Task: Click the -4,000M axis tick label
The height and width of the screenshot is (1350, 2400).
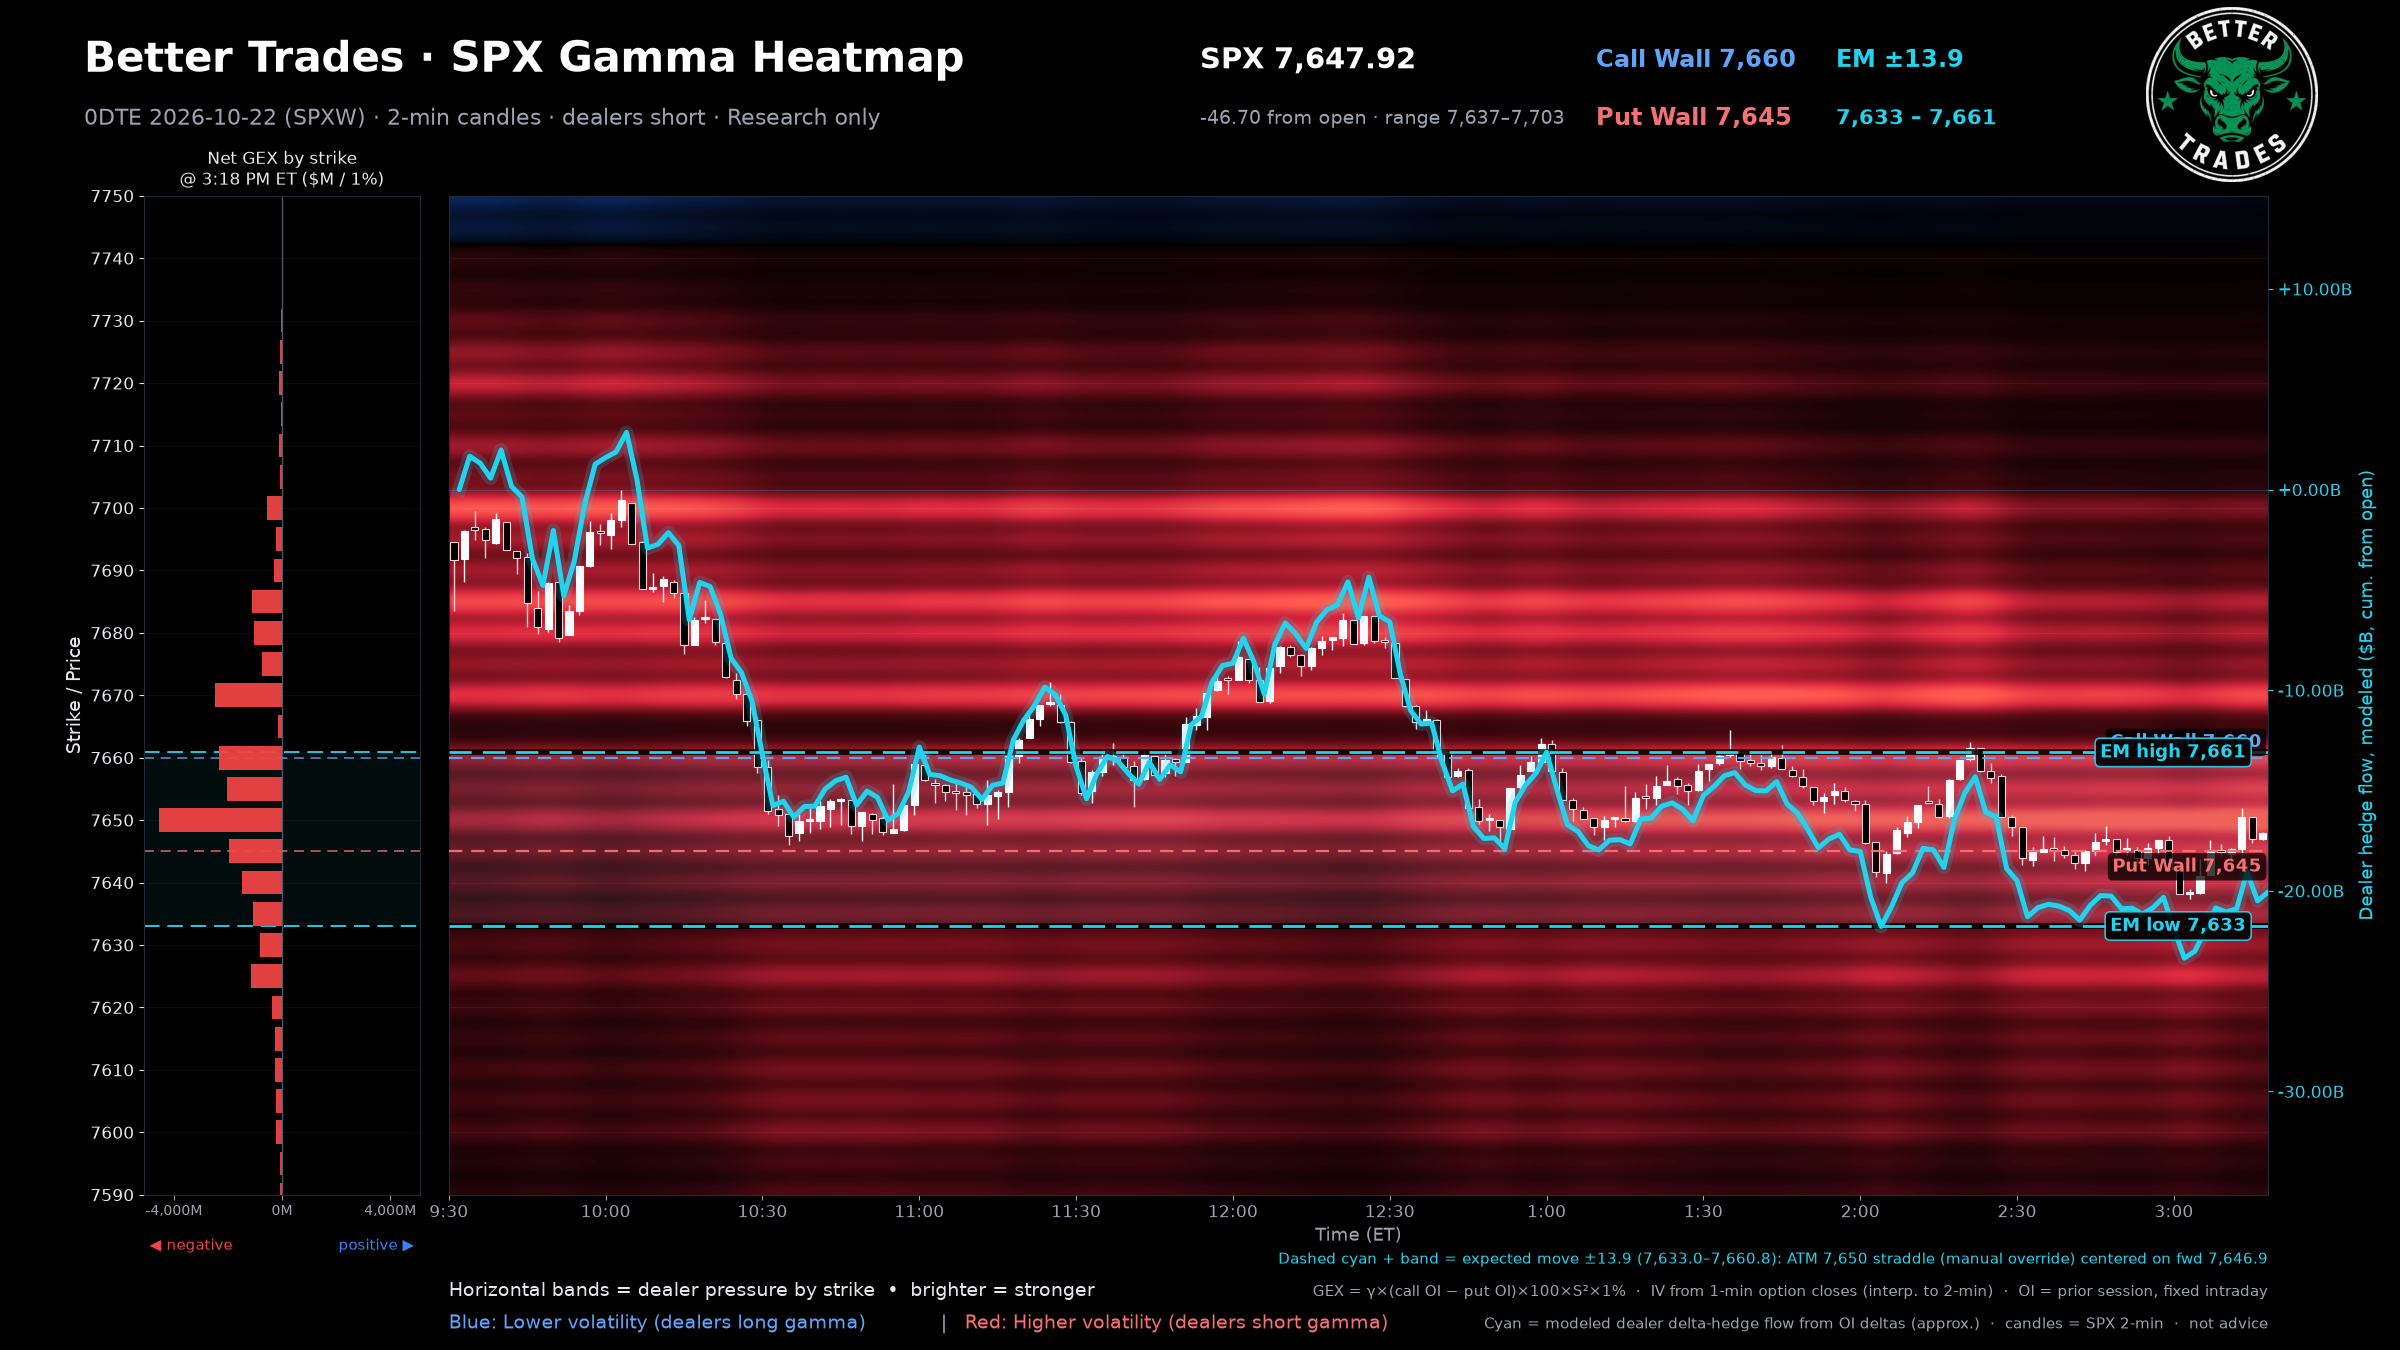Action: tap(174, 1211)
